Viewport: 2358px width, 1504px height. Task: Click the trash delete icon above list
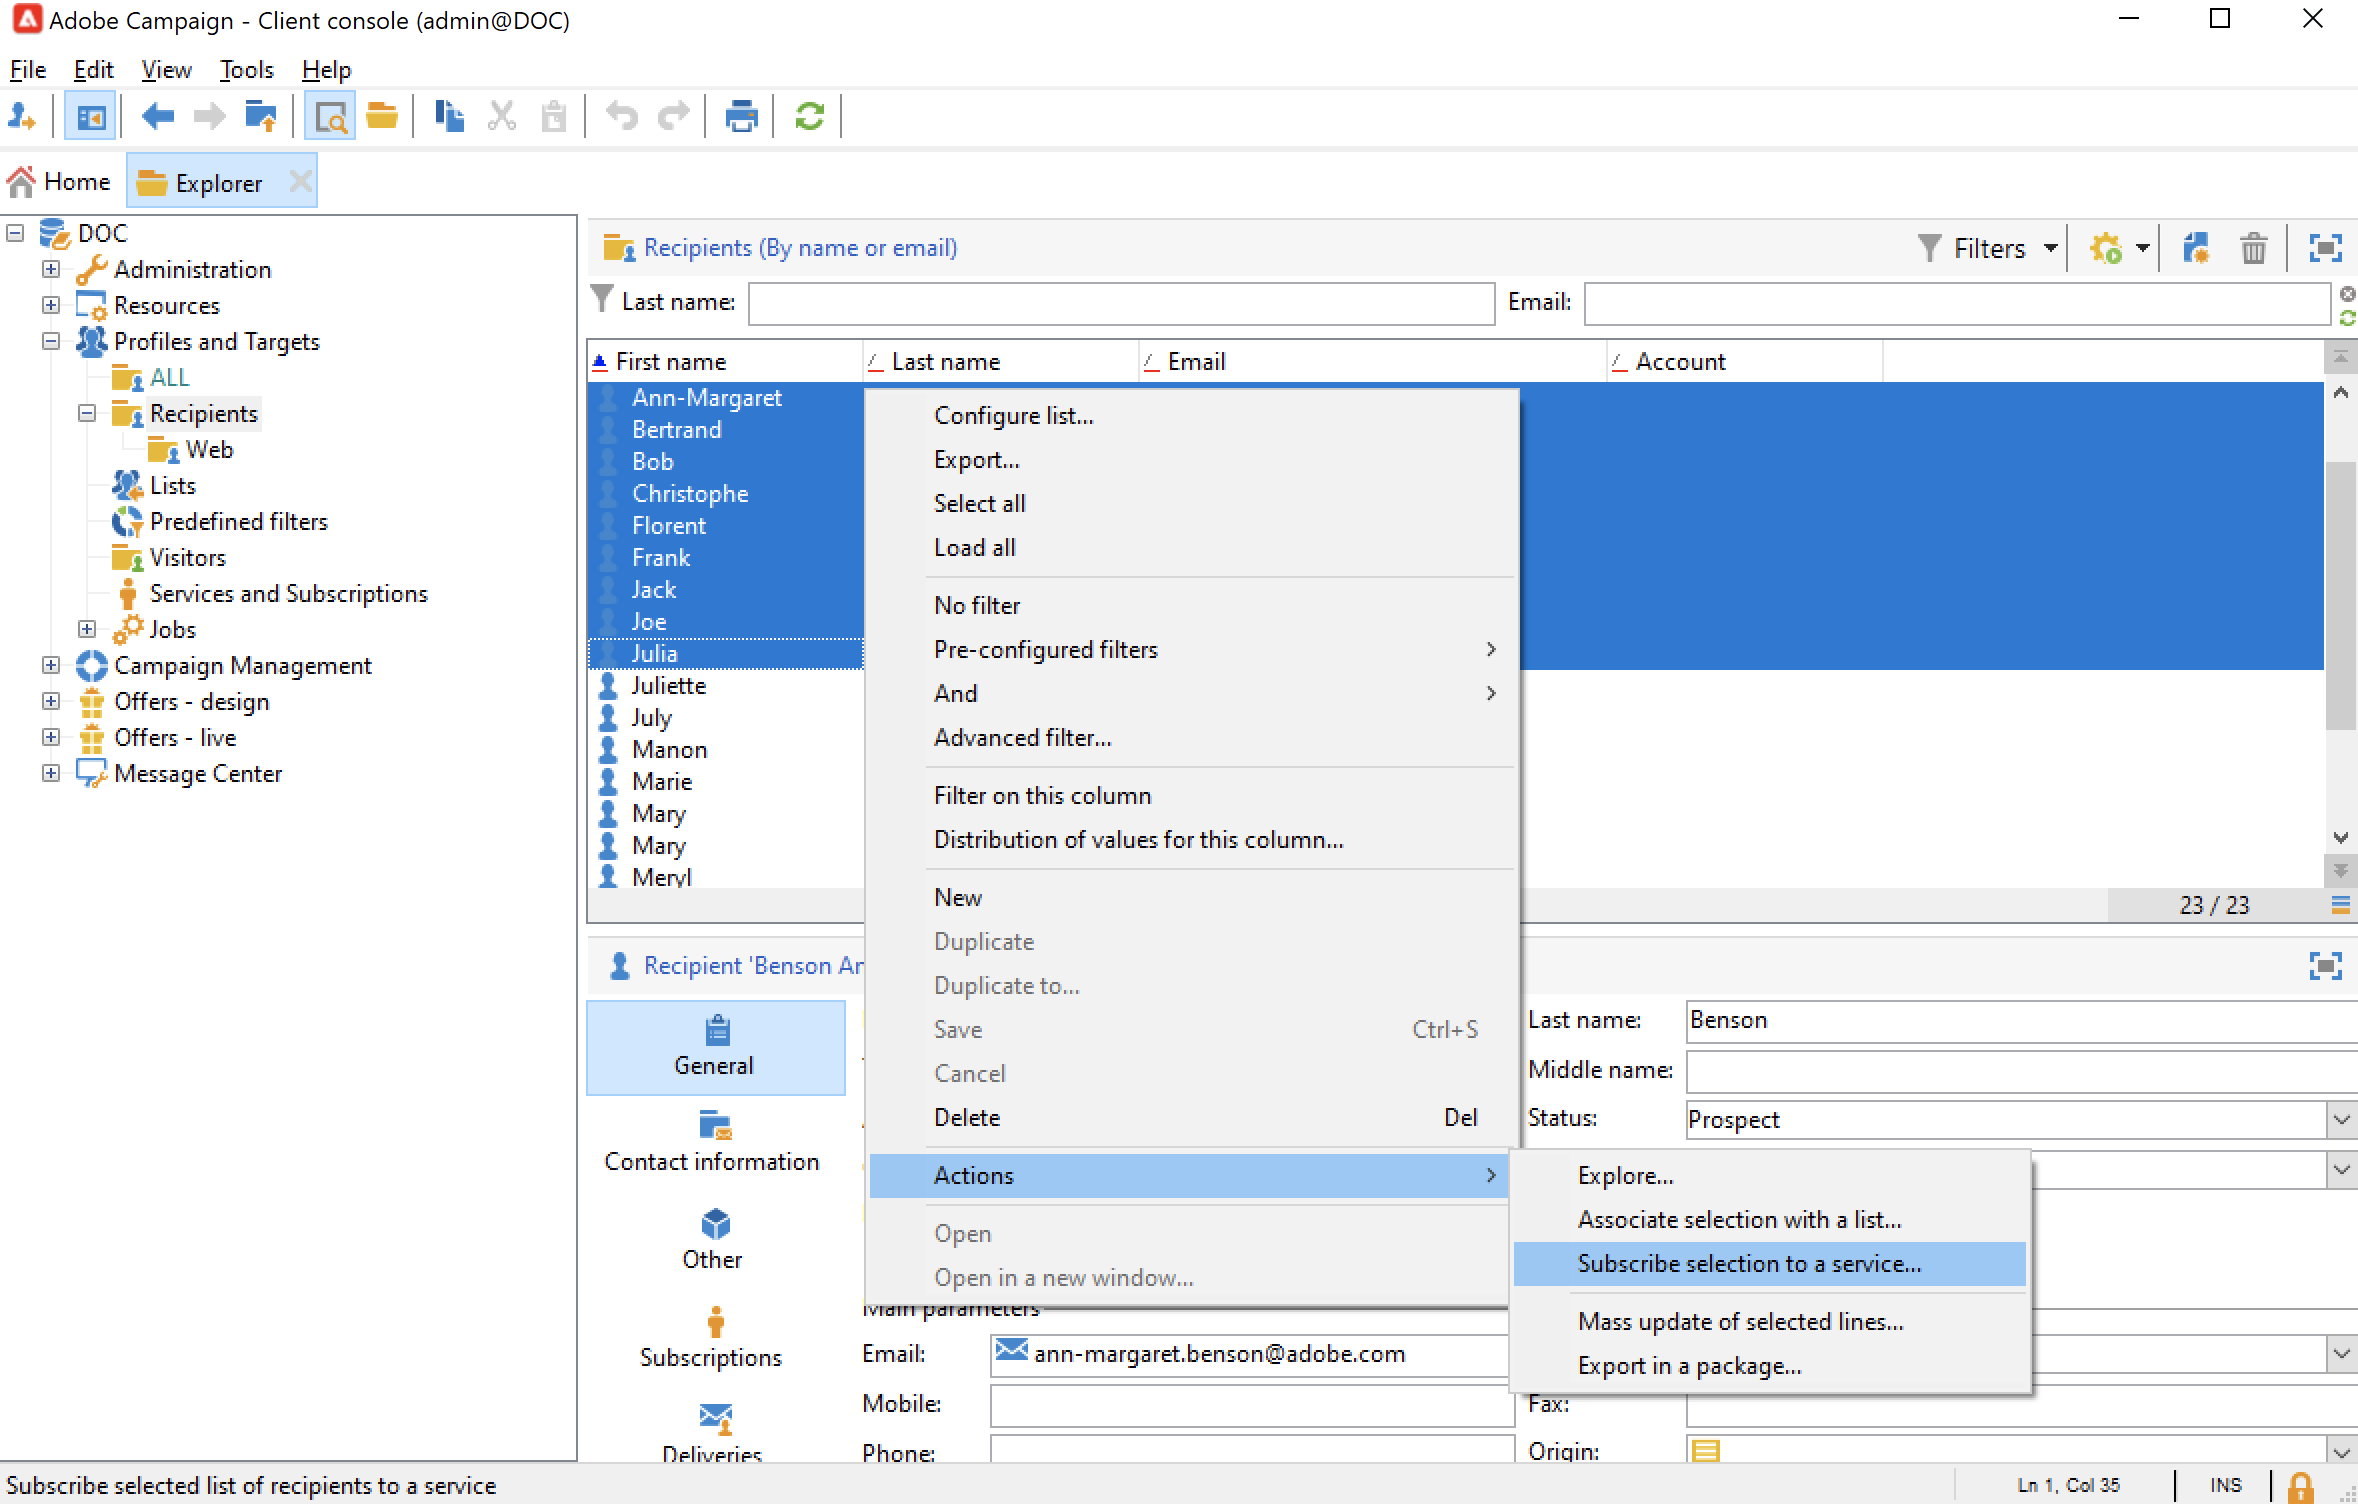(x=2253, y=248)
